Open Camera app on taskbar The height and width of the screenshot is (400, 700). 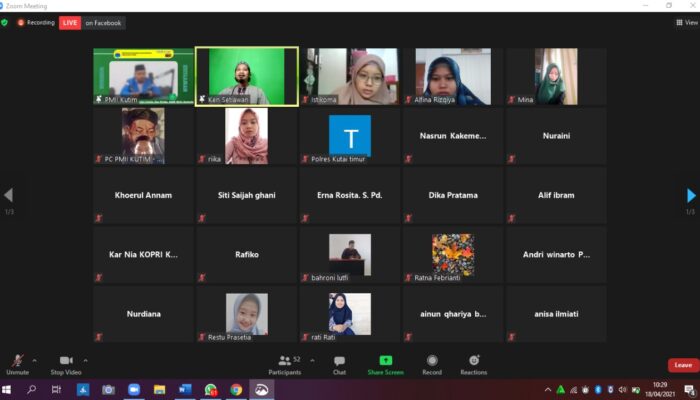(x=108, y=390)
